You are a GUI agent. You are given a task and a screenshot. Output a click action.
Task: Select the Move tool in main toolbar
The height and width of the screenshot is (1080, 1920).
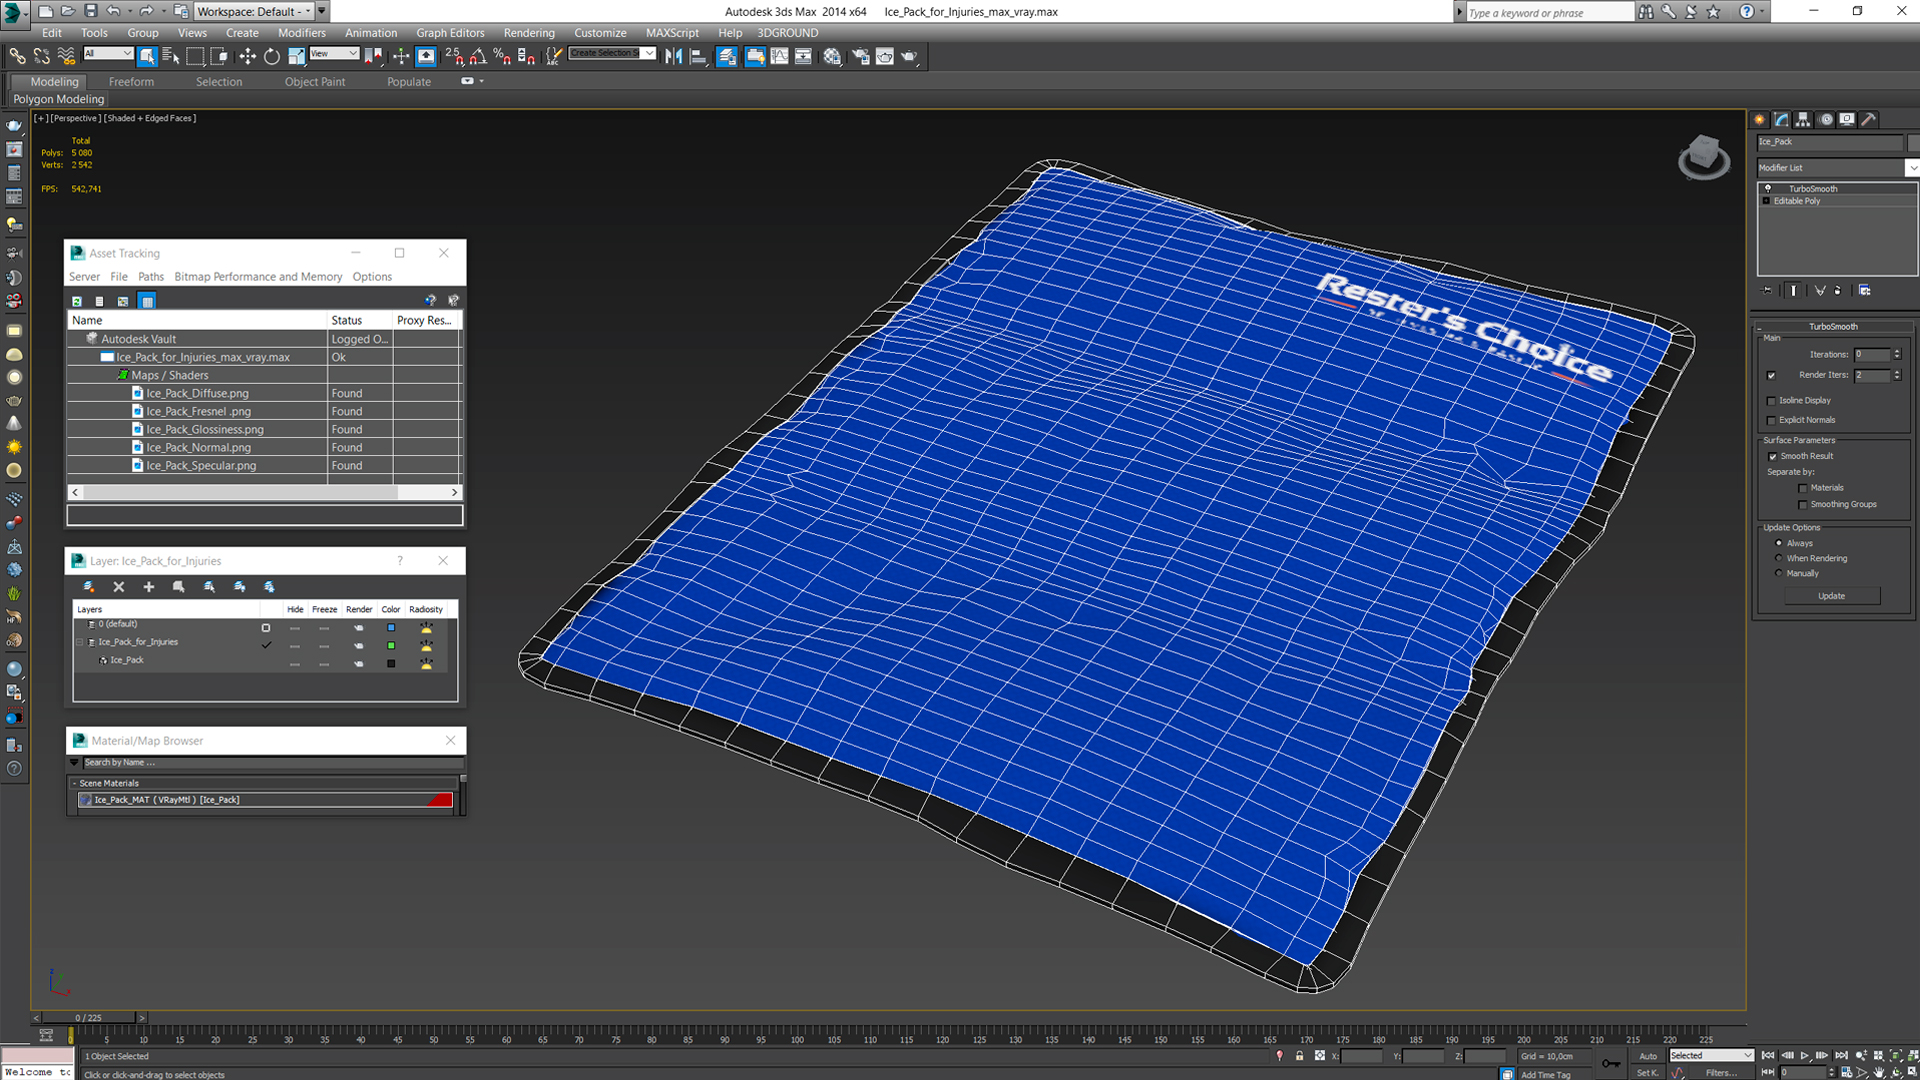(247, 56)
